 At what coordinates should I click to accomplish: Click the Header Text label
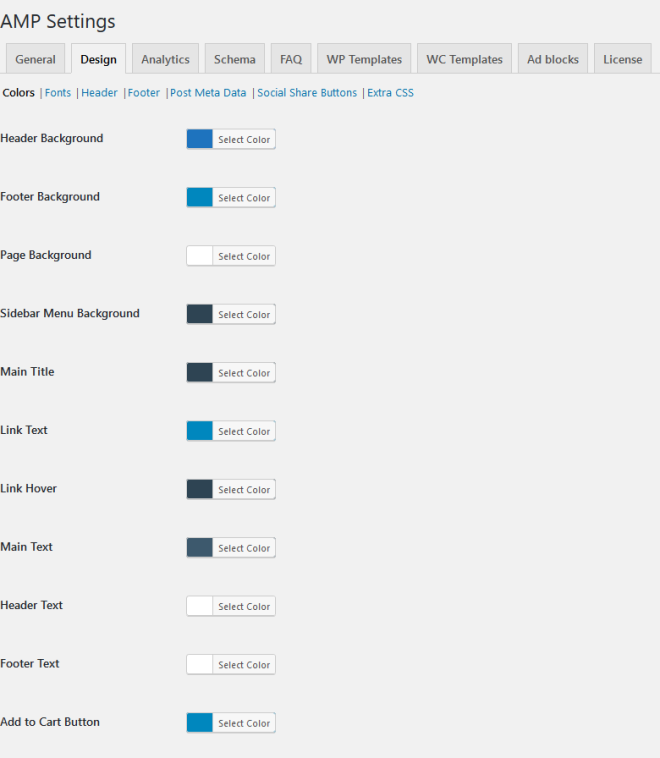click(31, 605)
